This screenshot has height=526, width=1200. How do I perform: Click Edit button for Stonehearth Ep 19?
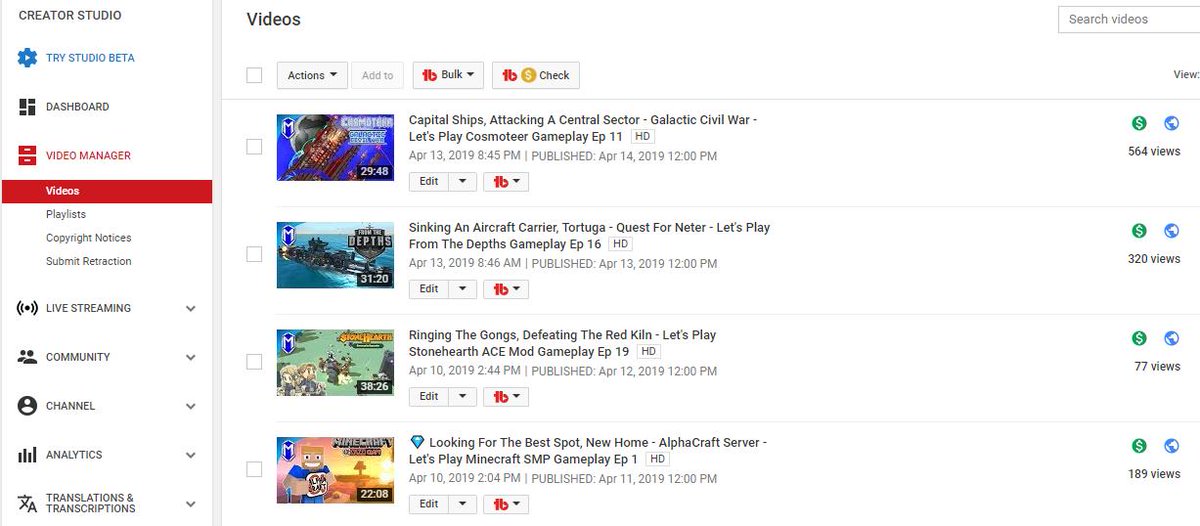coord(429,396)
